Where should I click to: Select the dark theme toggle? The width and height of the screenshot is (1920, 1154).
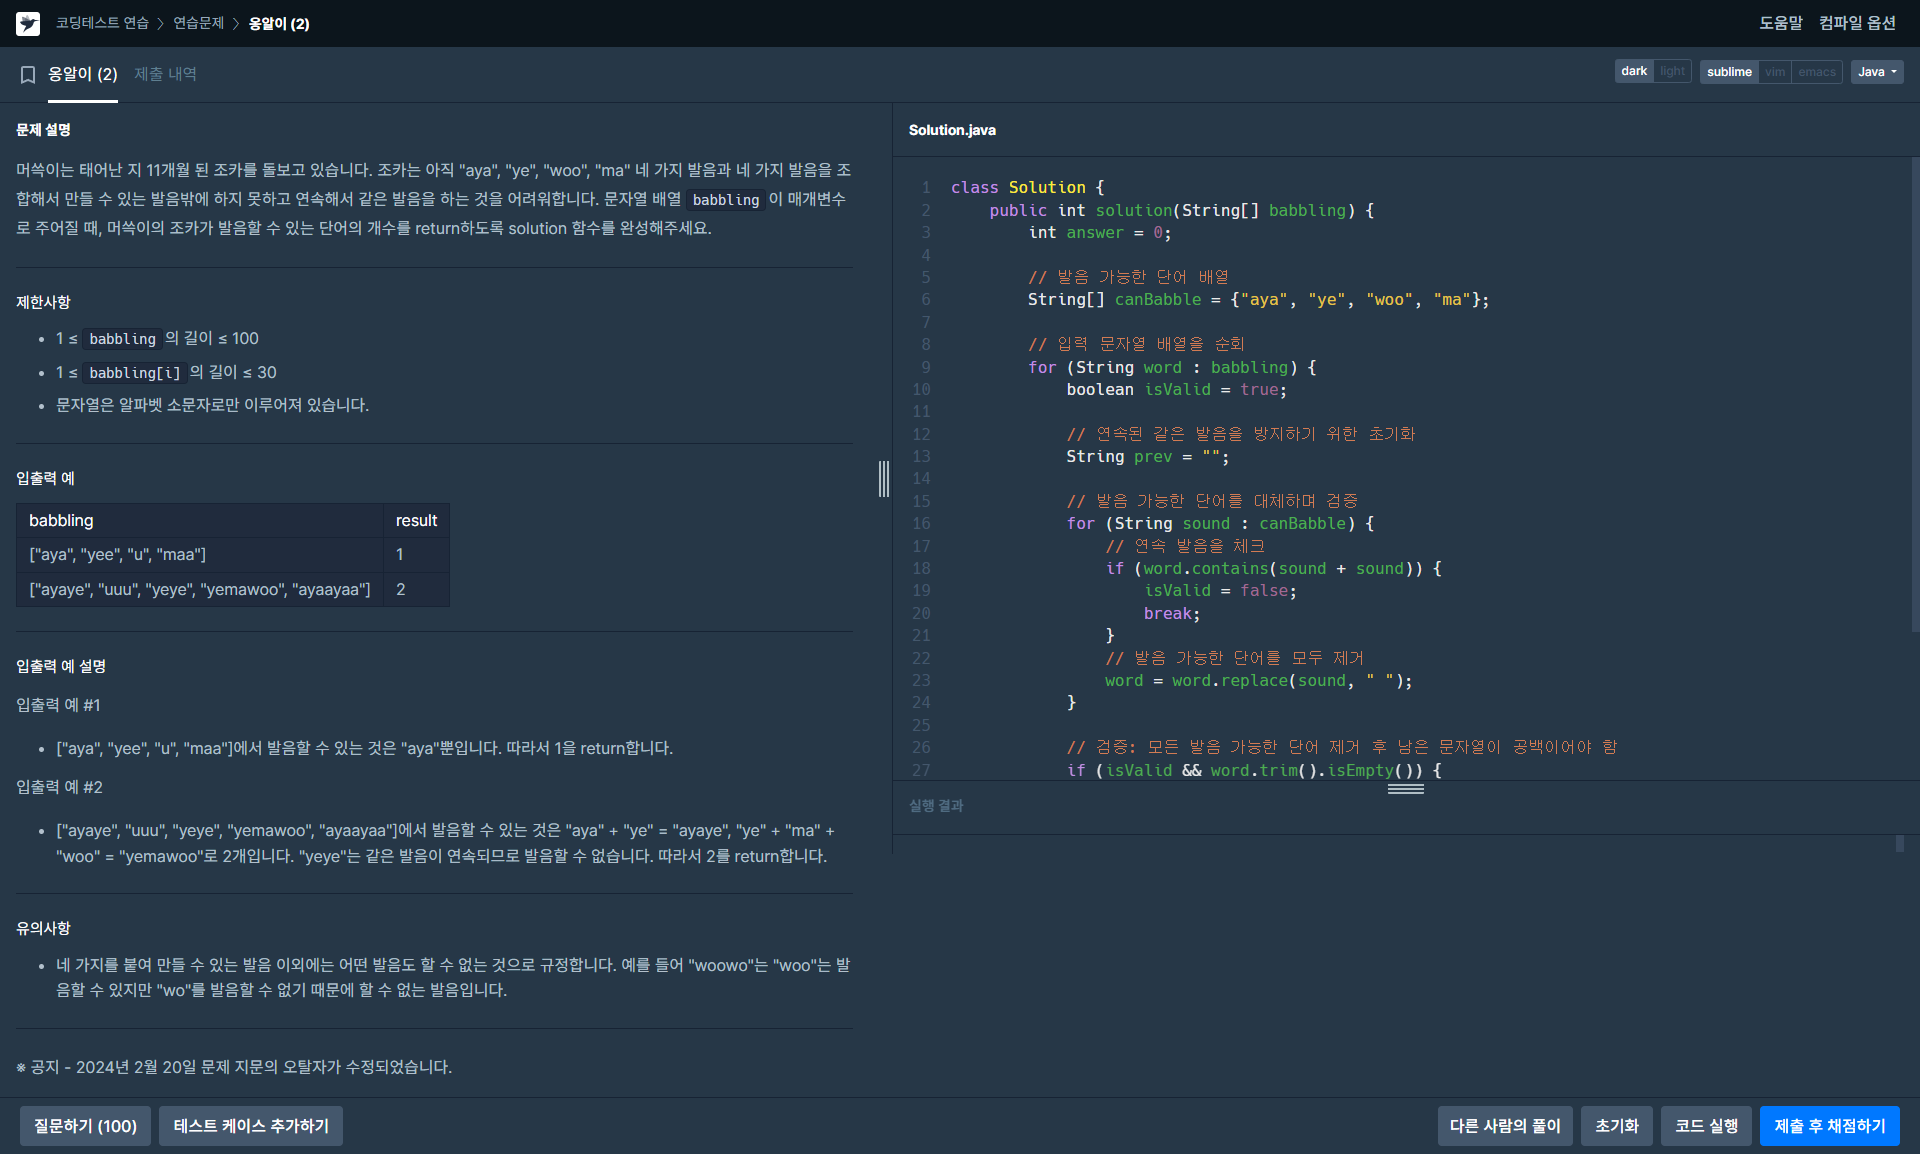click(1634, 72)
